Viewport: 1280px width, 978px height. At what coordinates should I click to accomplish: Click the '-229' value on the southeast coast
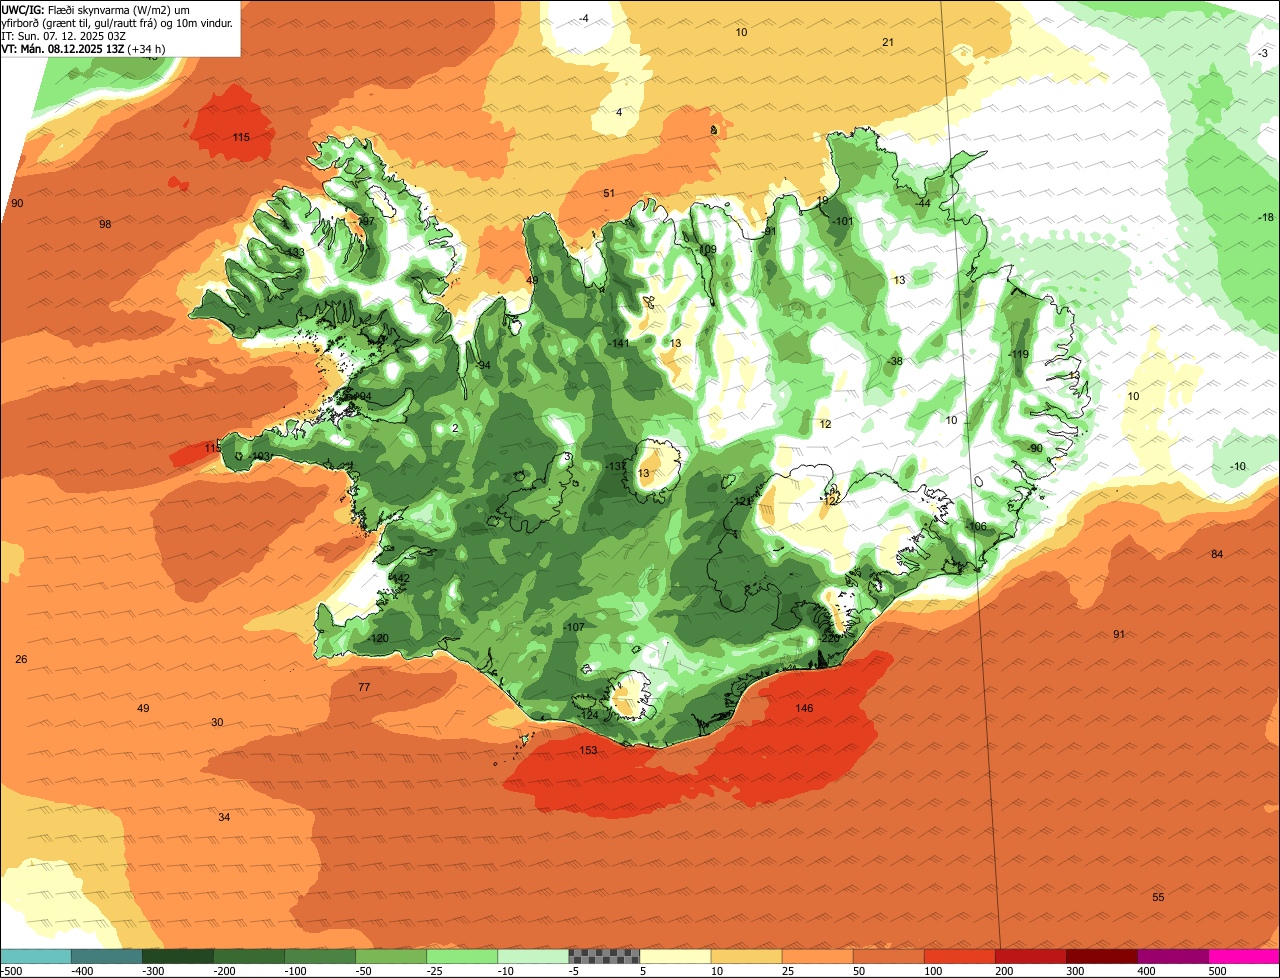click(x=829, y=638)
